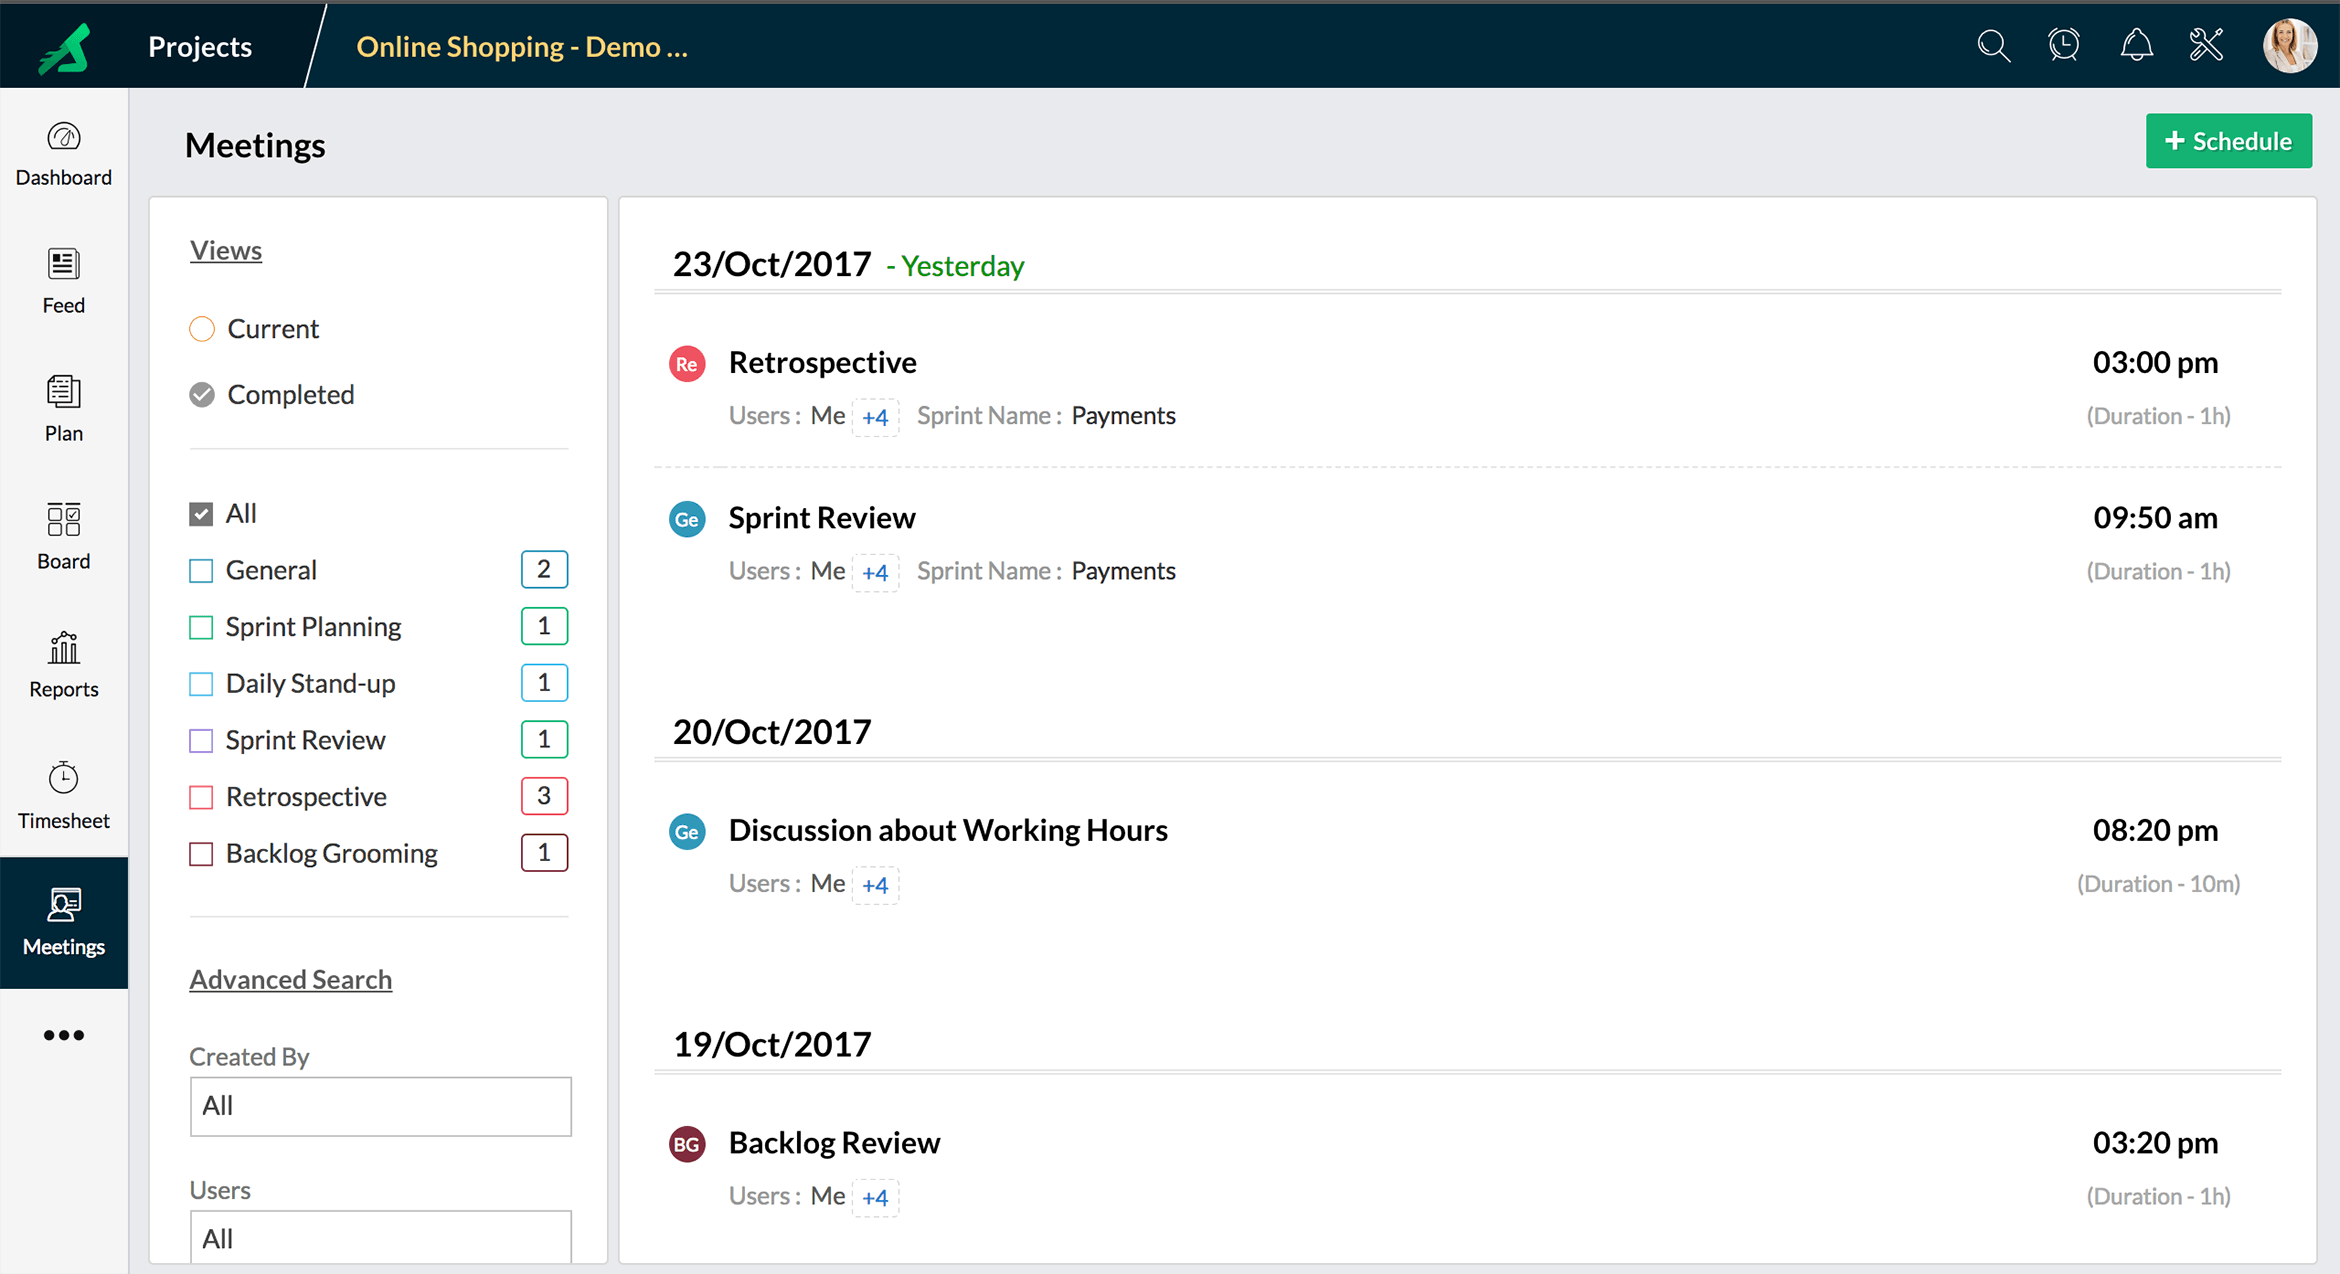Open the Feed module
Image resolution: width=2340 pixels, height=1274 pixels.
(x=64, y=282)
